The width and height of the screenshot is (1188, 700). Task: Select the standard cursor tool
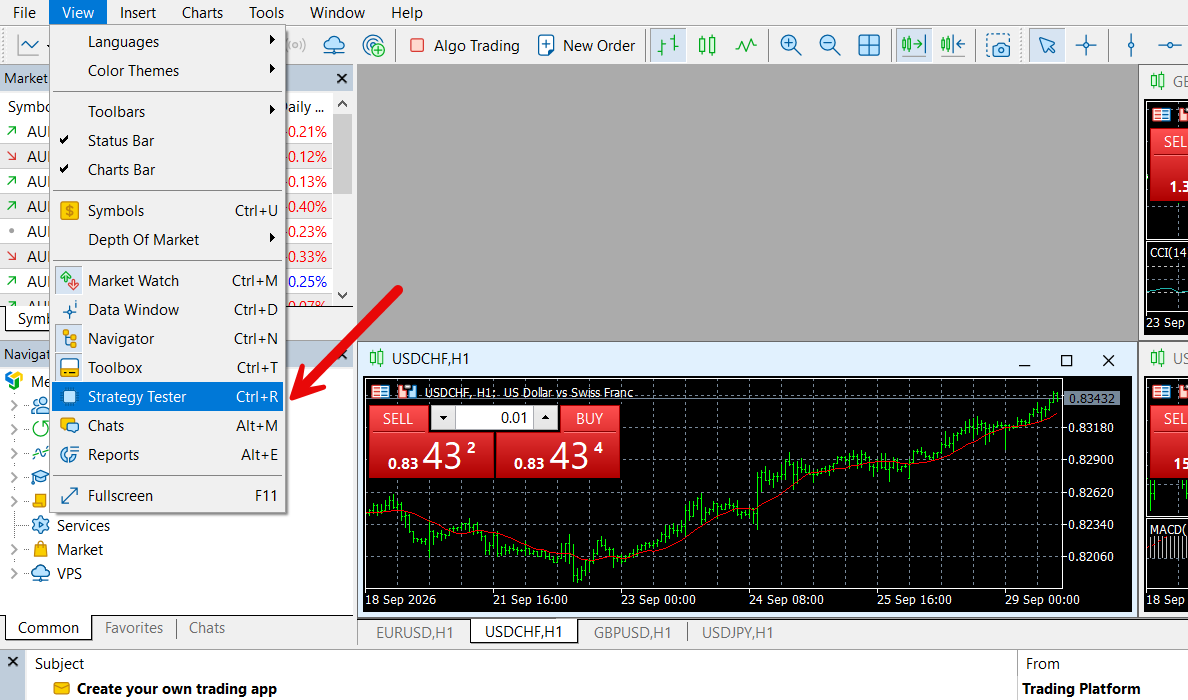click(1047, 45)
